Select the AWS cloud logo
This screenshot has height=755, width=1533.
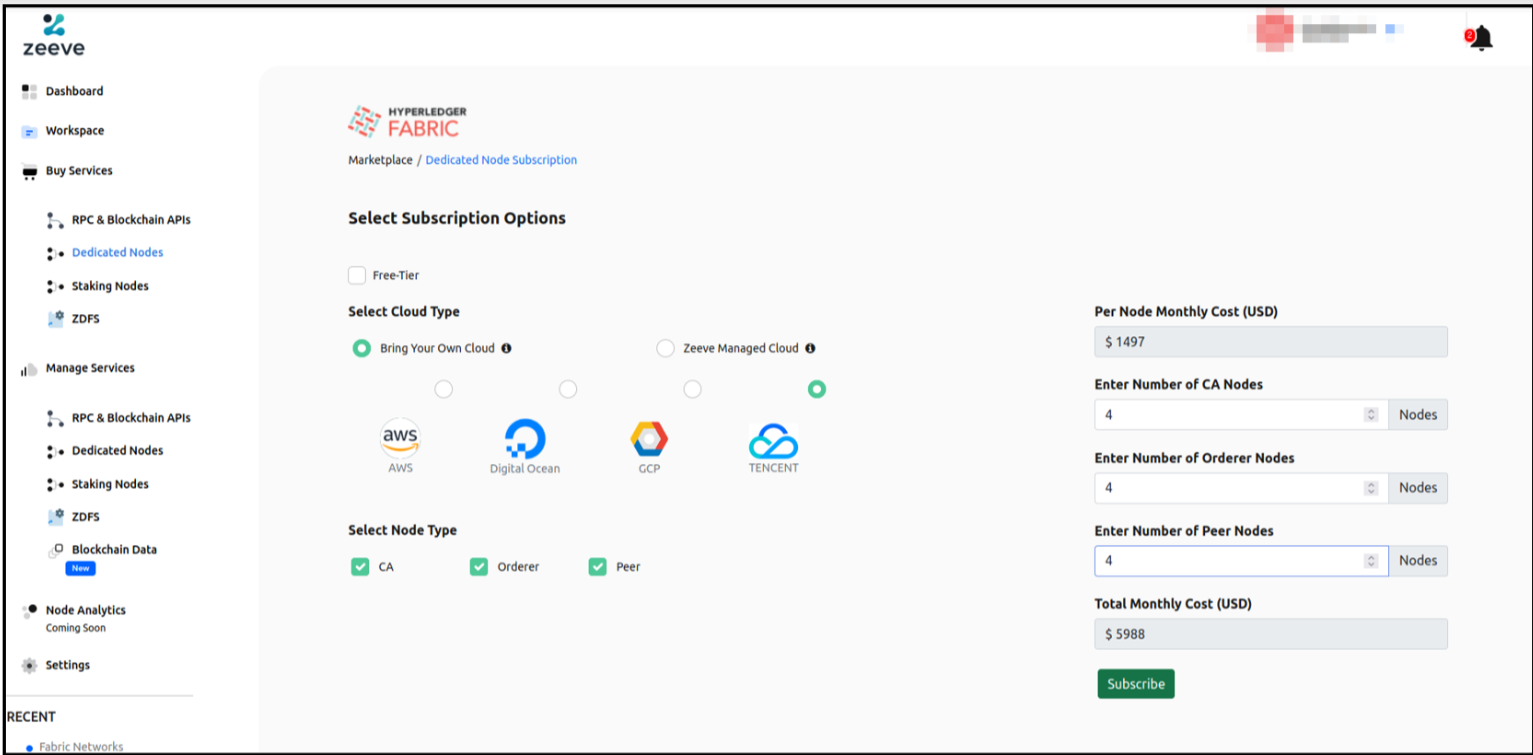tap(400, 440)
